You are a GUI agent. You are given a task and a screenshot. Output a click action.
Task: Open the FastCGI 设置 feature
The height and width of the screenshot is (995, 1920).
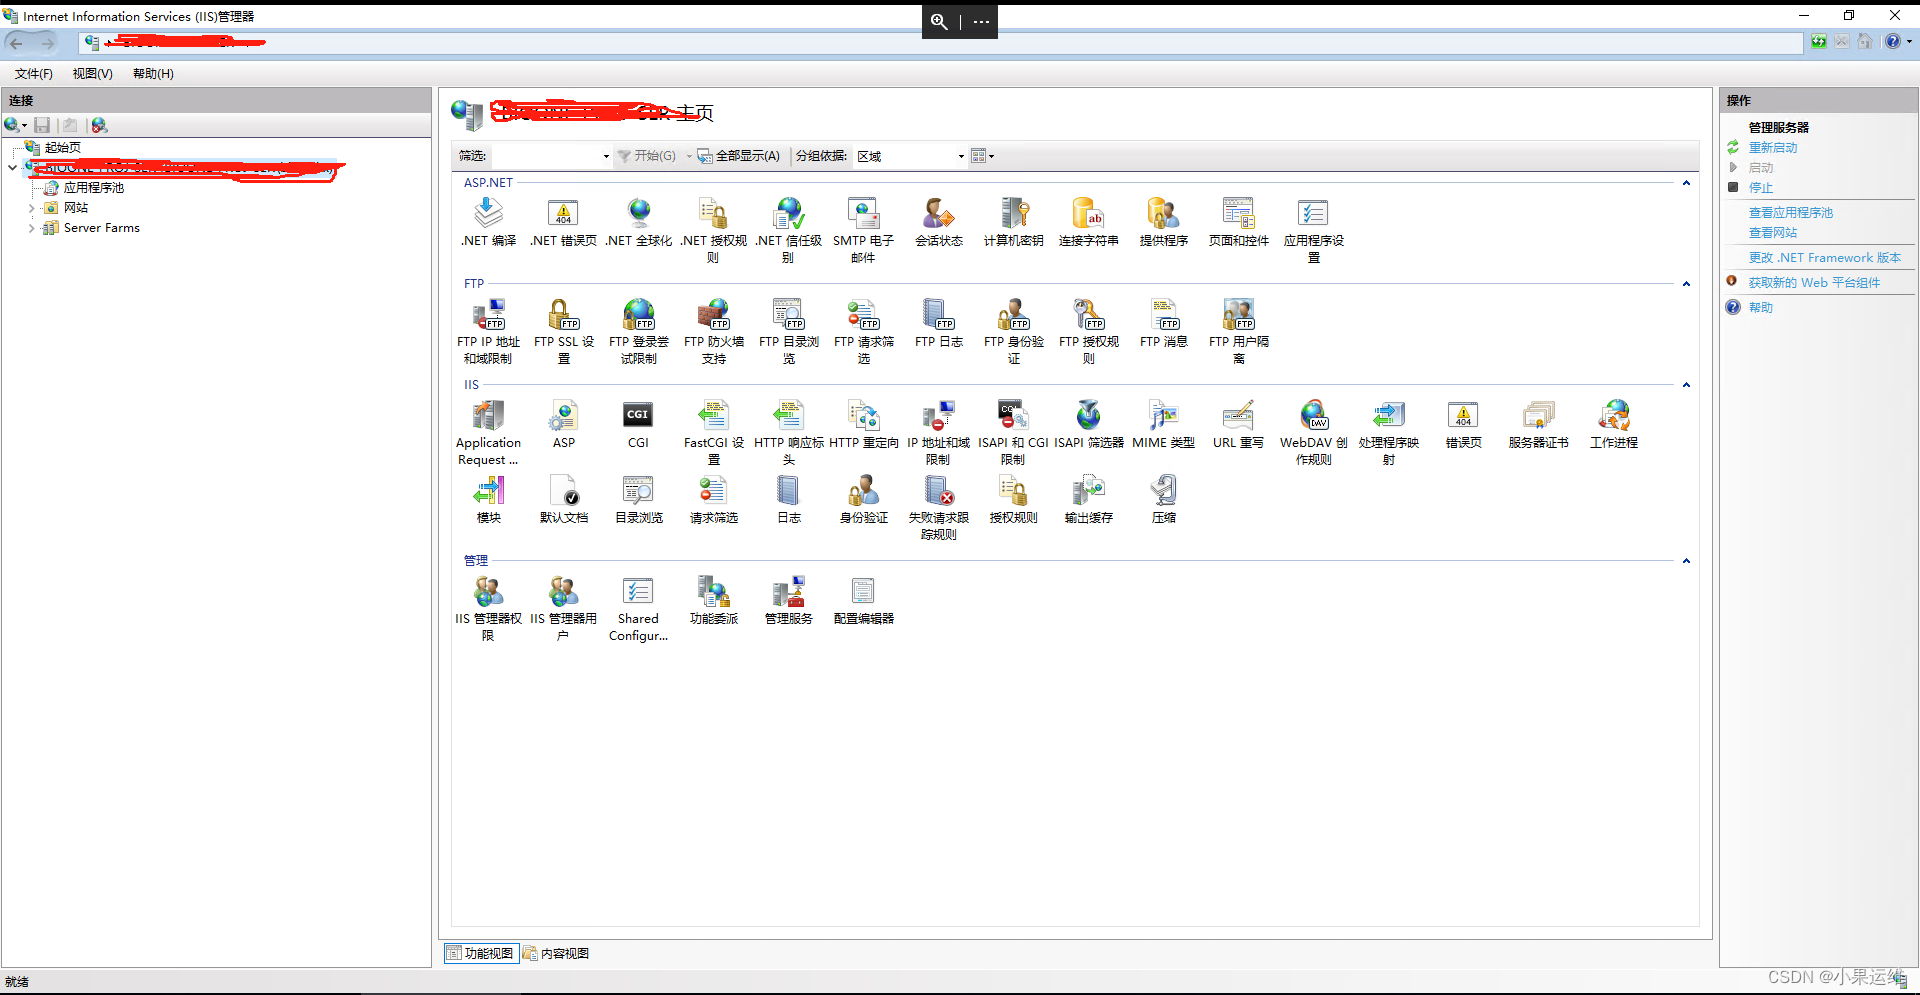pos(713,432)
